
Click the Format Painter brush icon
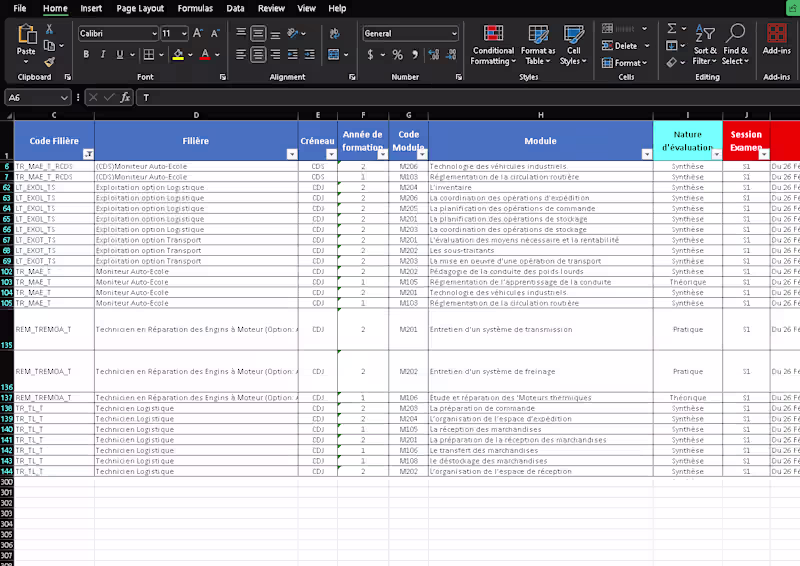pos(49,62)
